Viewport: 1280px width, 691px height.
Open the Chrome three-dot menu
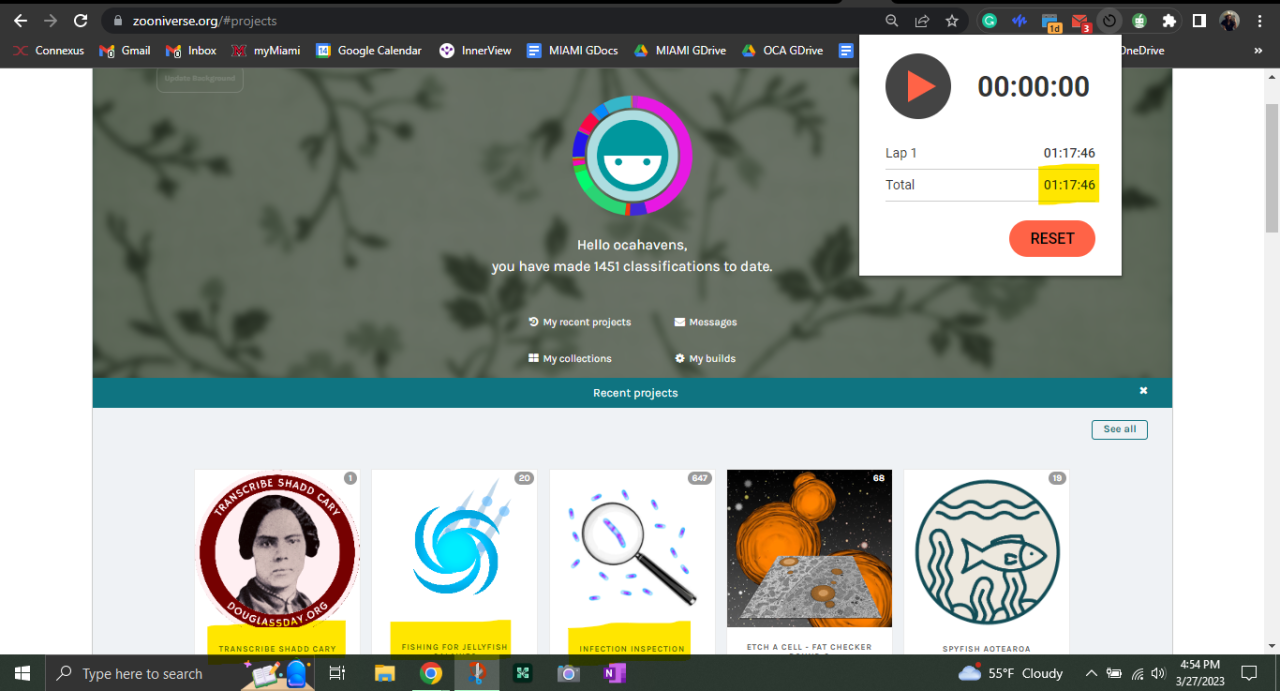(1259, 20)
